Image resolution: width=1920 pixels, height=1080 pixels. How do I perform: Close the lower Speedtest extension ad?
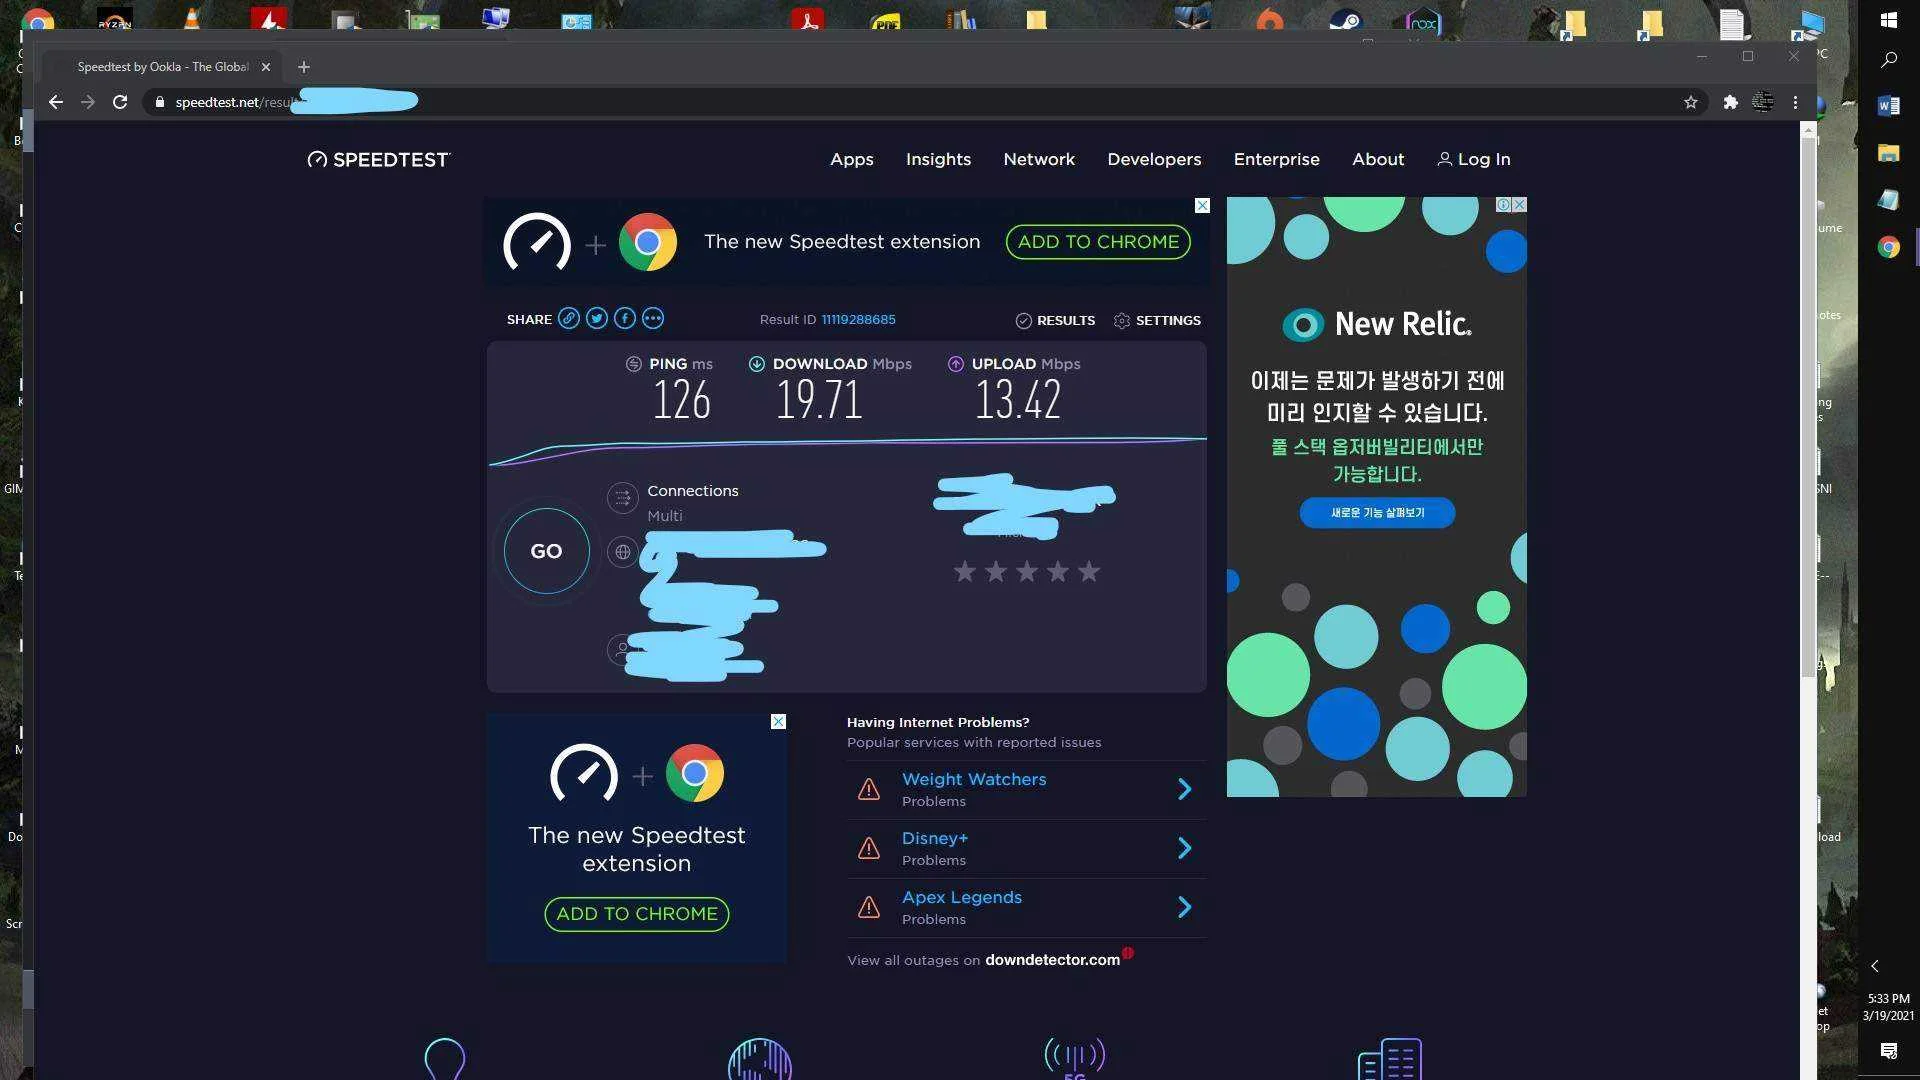(x=778, y=722)
